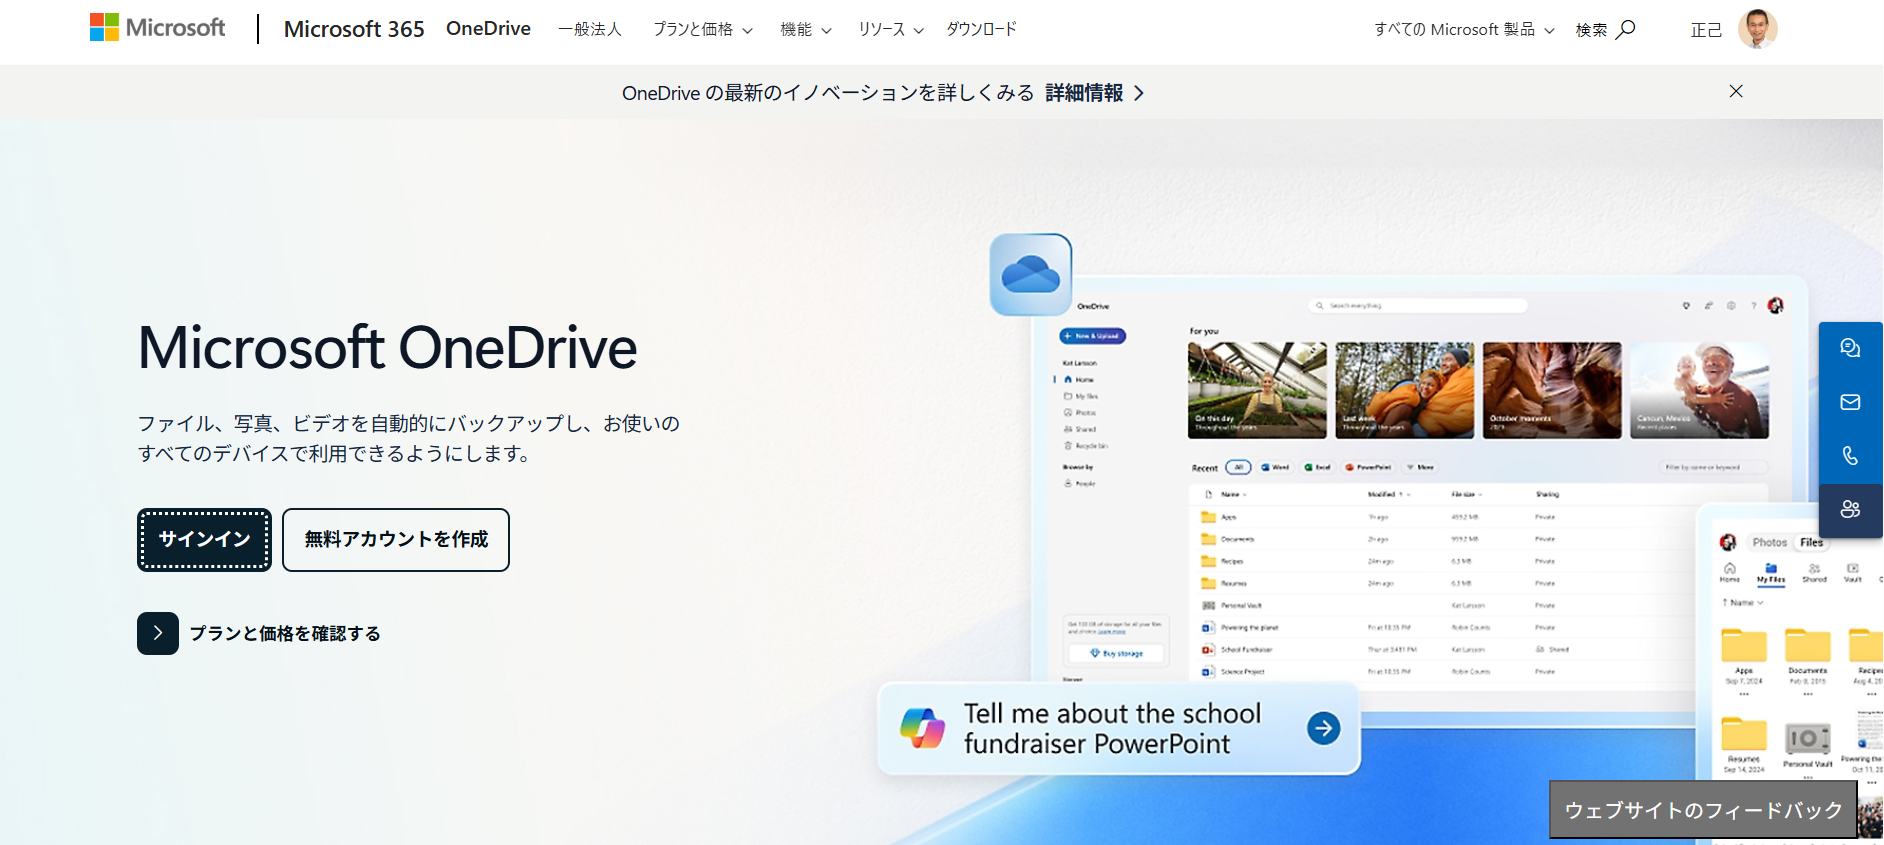
Task: Click the Resumes folder icon in phone mockup
Action: pyautogui.click(x=1744, y=734)
